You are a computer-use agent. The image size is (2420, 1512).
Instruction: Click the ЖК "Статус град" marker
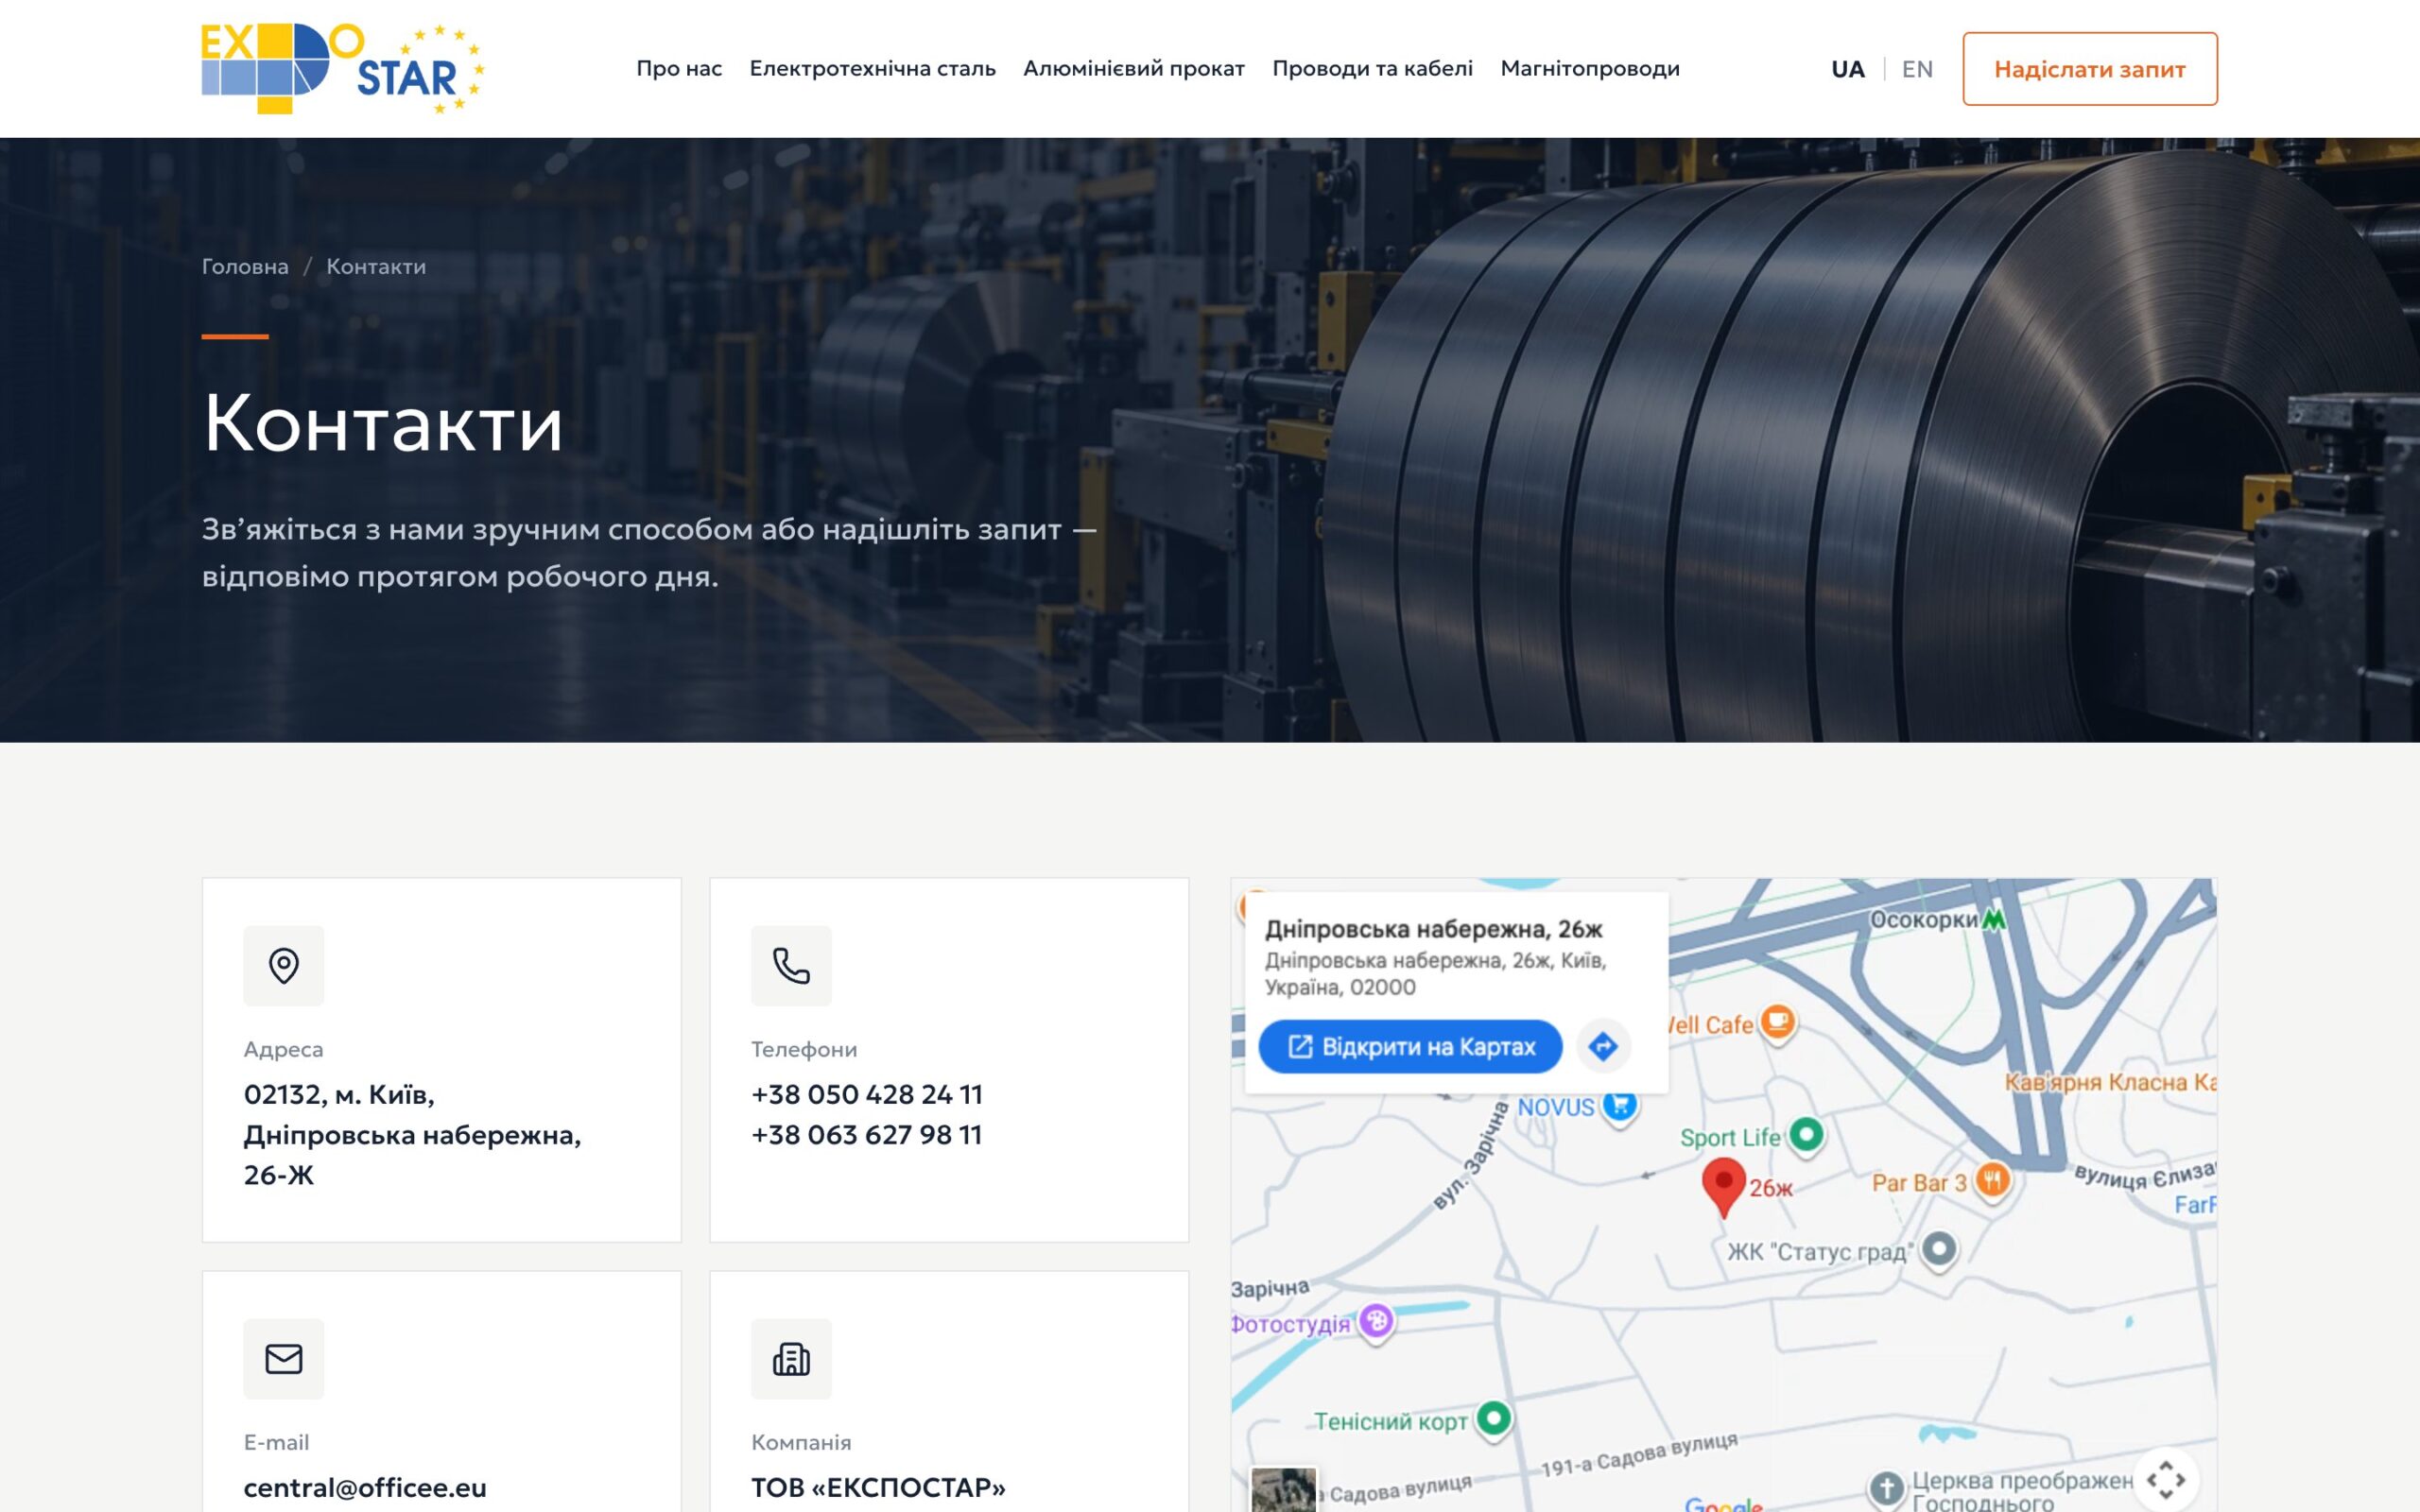click(x=1939, y=1249)
